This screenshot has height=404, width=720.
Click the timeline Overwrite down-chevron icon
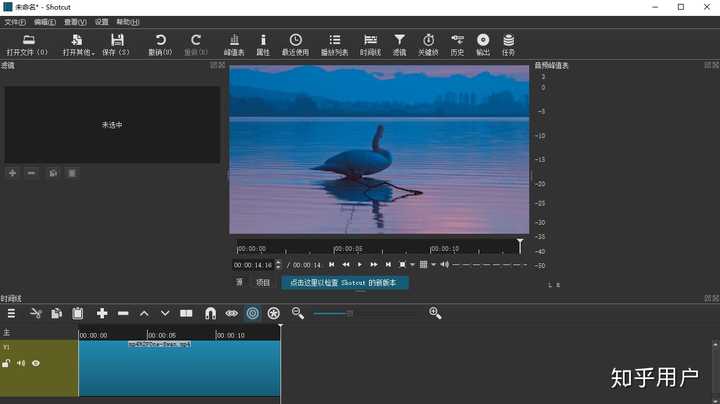[165, 314]
